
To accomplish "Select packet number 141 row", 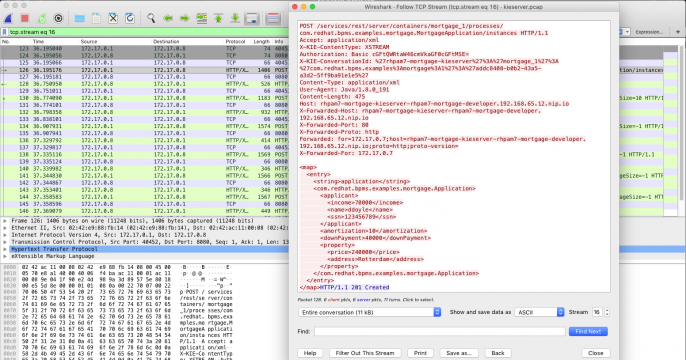I will tap(144, 175).
